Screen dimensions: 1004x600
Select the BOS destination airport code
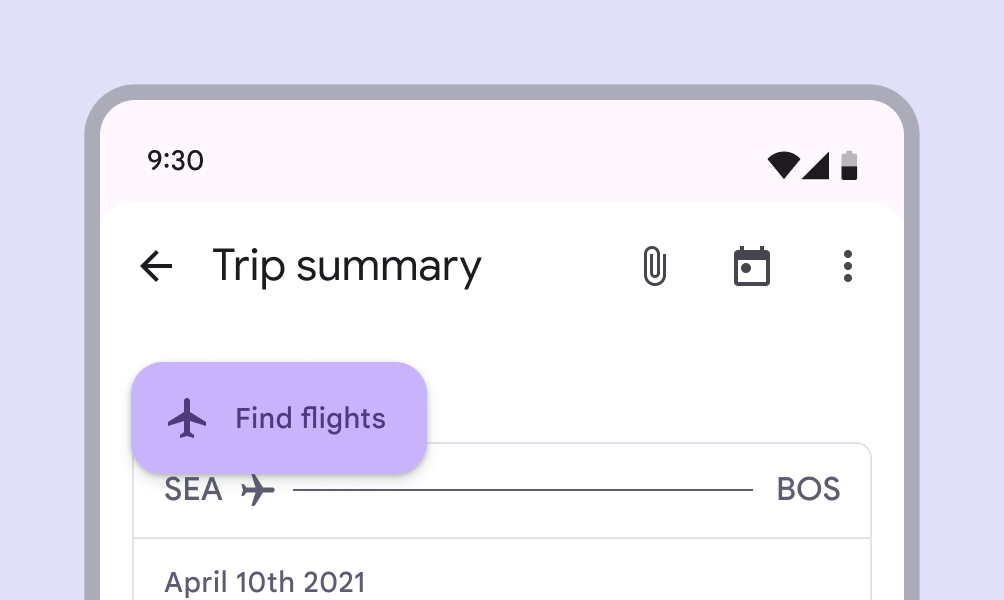tap(808, 490)
